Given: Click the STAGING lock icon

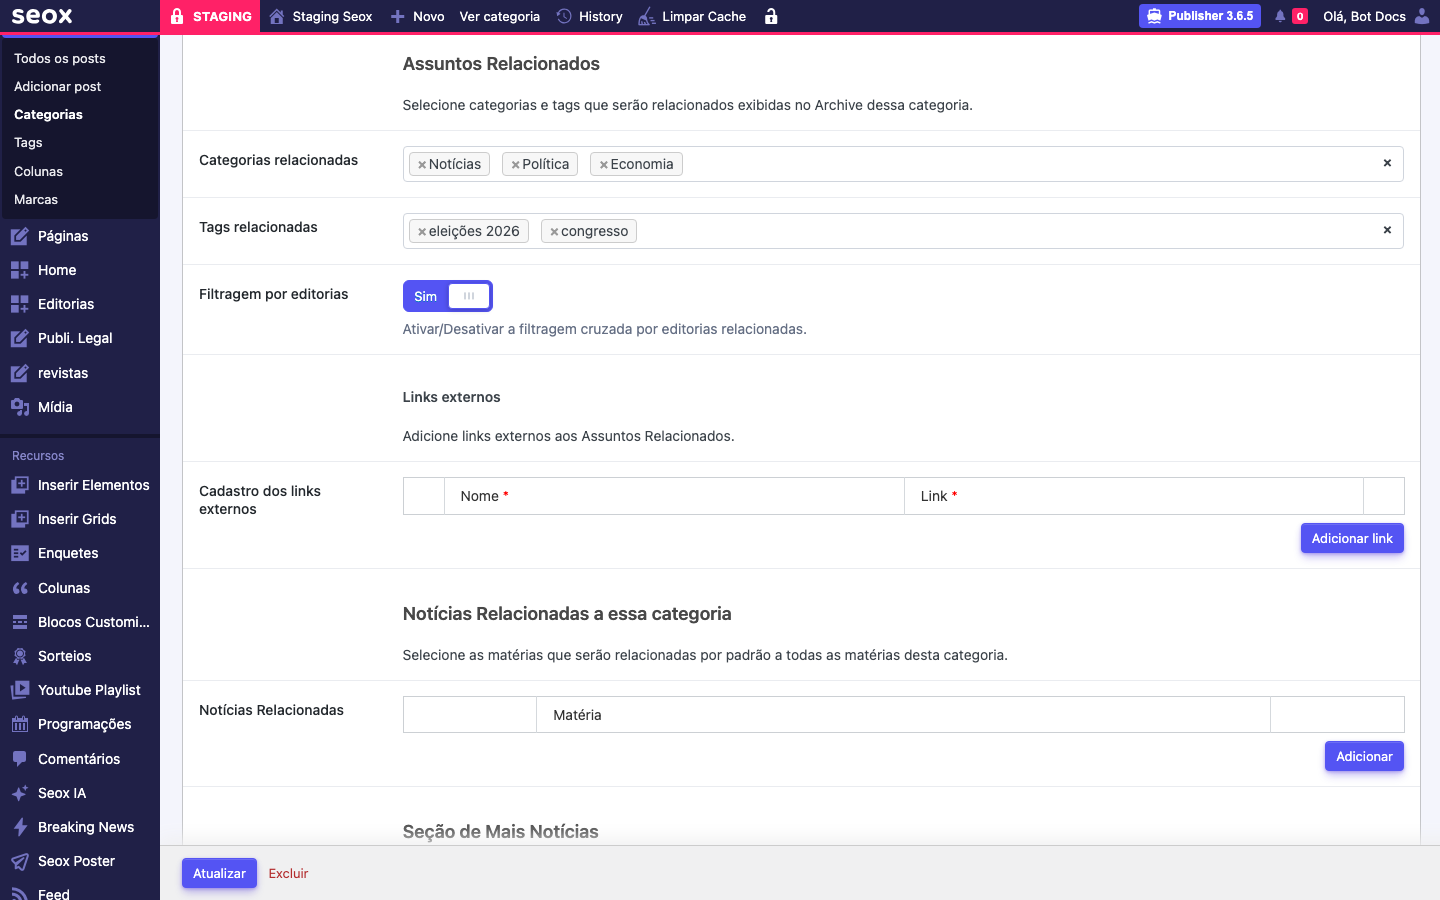Looking at the screenshot, I should pyautogui.click(x=177, y=16).
